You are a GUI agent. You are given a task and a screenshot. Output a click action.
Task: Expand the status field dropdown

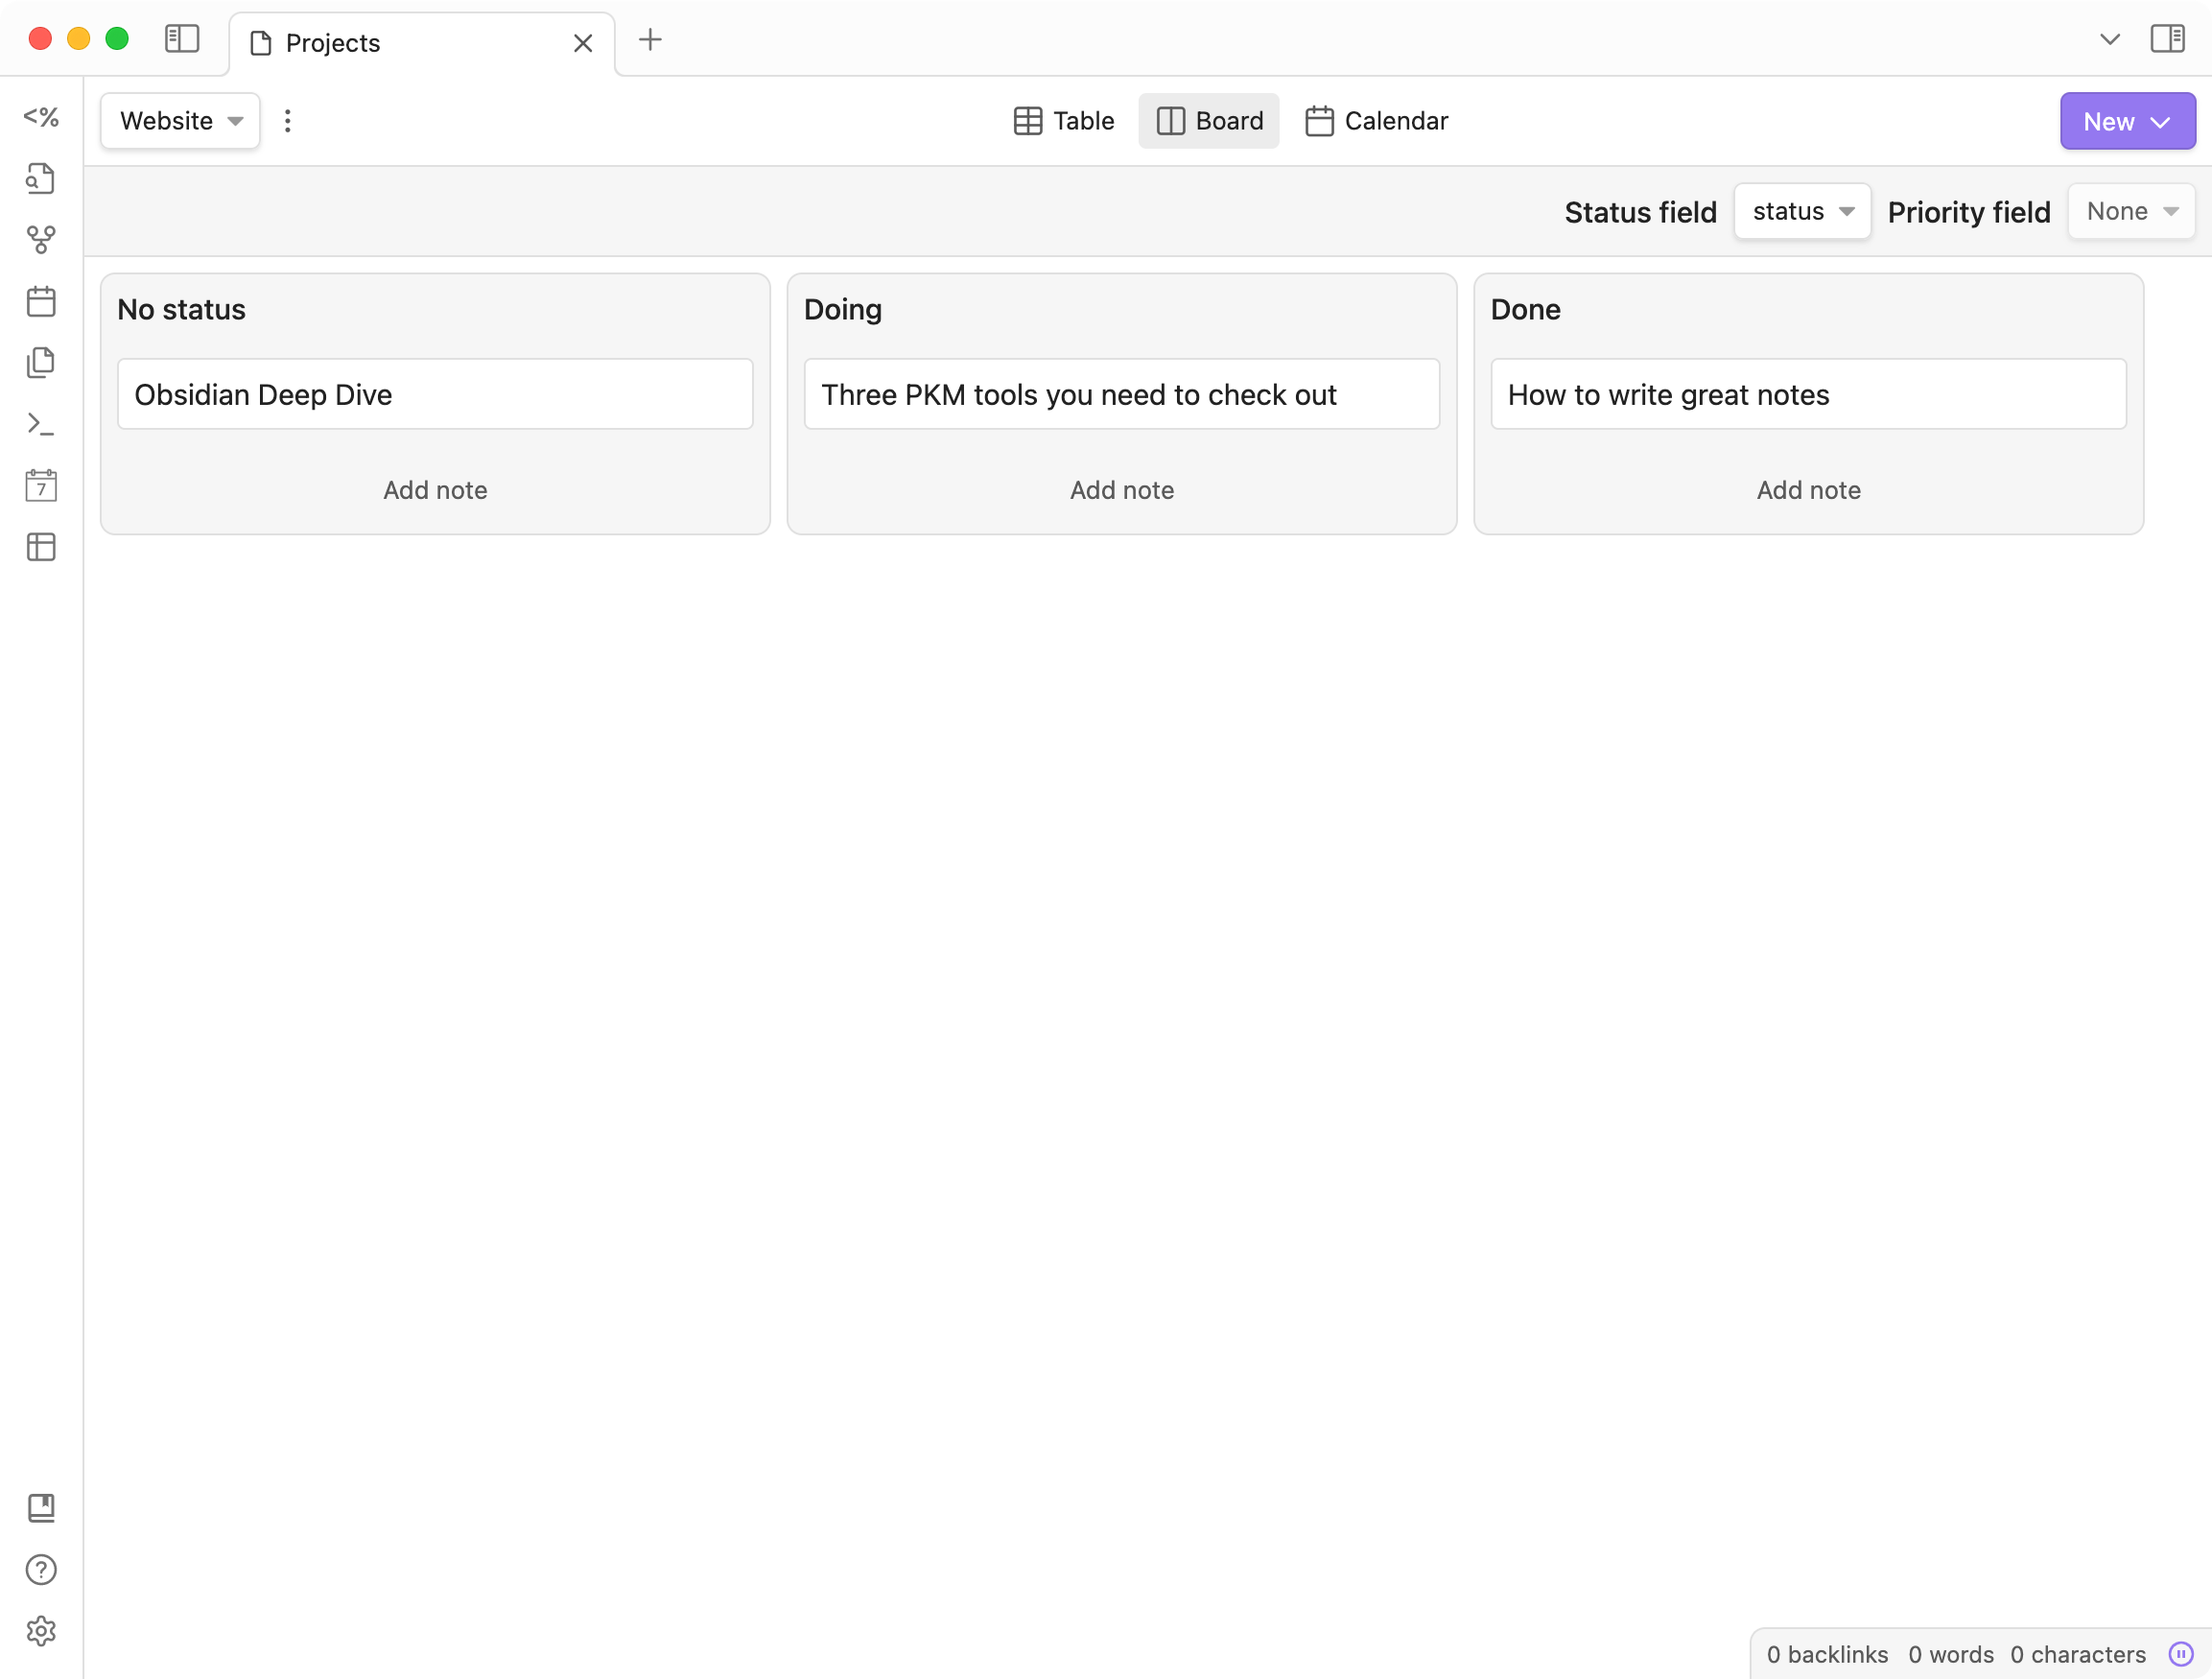[1802, 211]
